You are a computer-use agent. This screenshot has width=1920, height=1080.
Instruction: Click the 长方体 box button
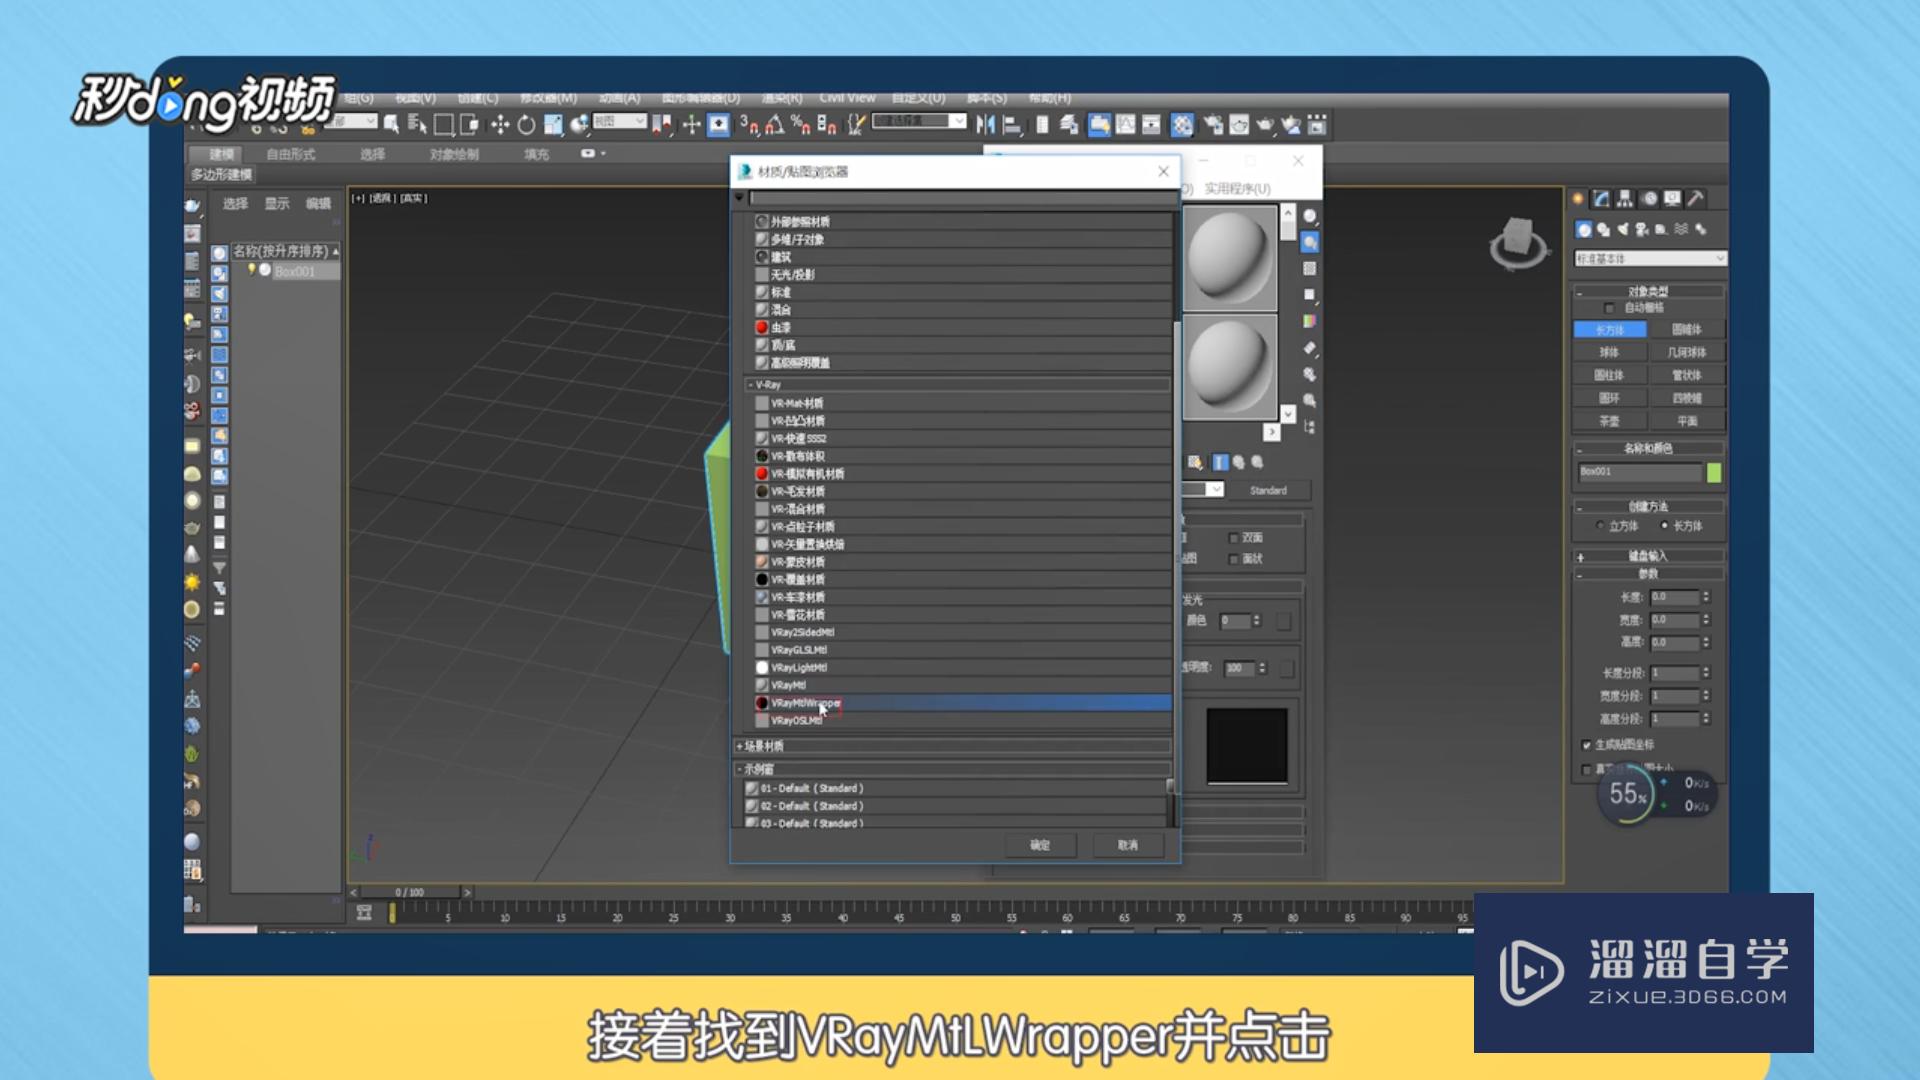point(1609,330)
